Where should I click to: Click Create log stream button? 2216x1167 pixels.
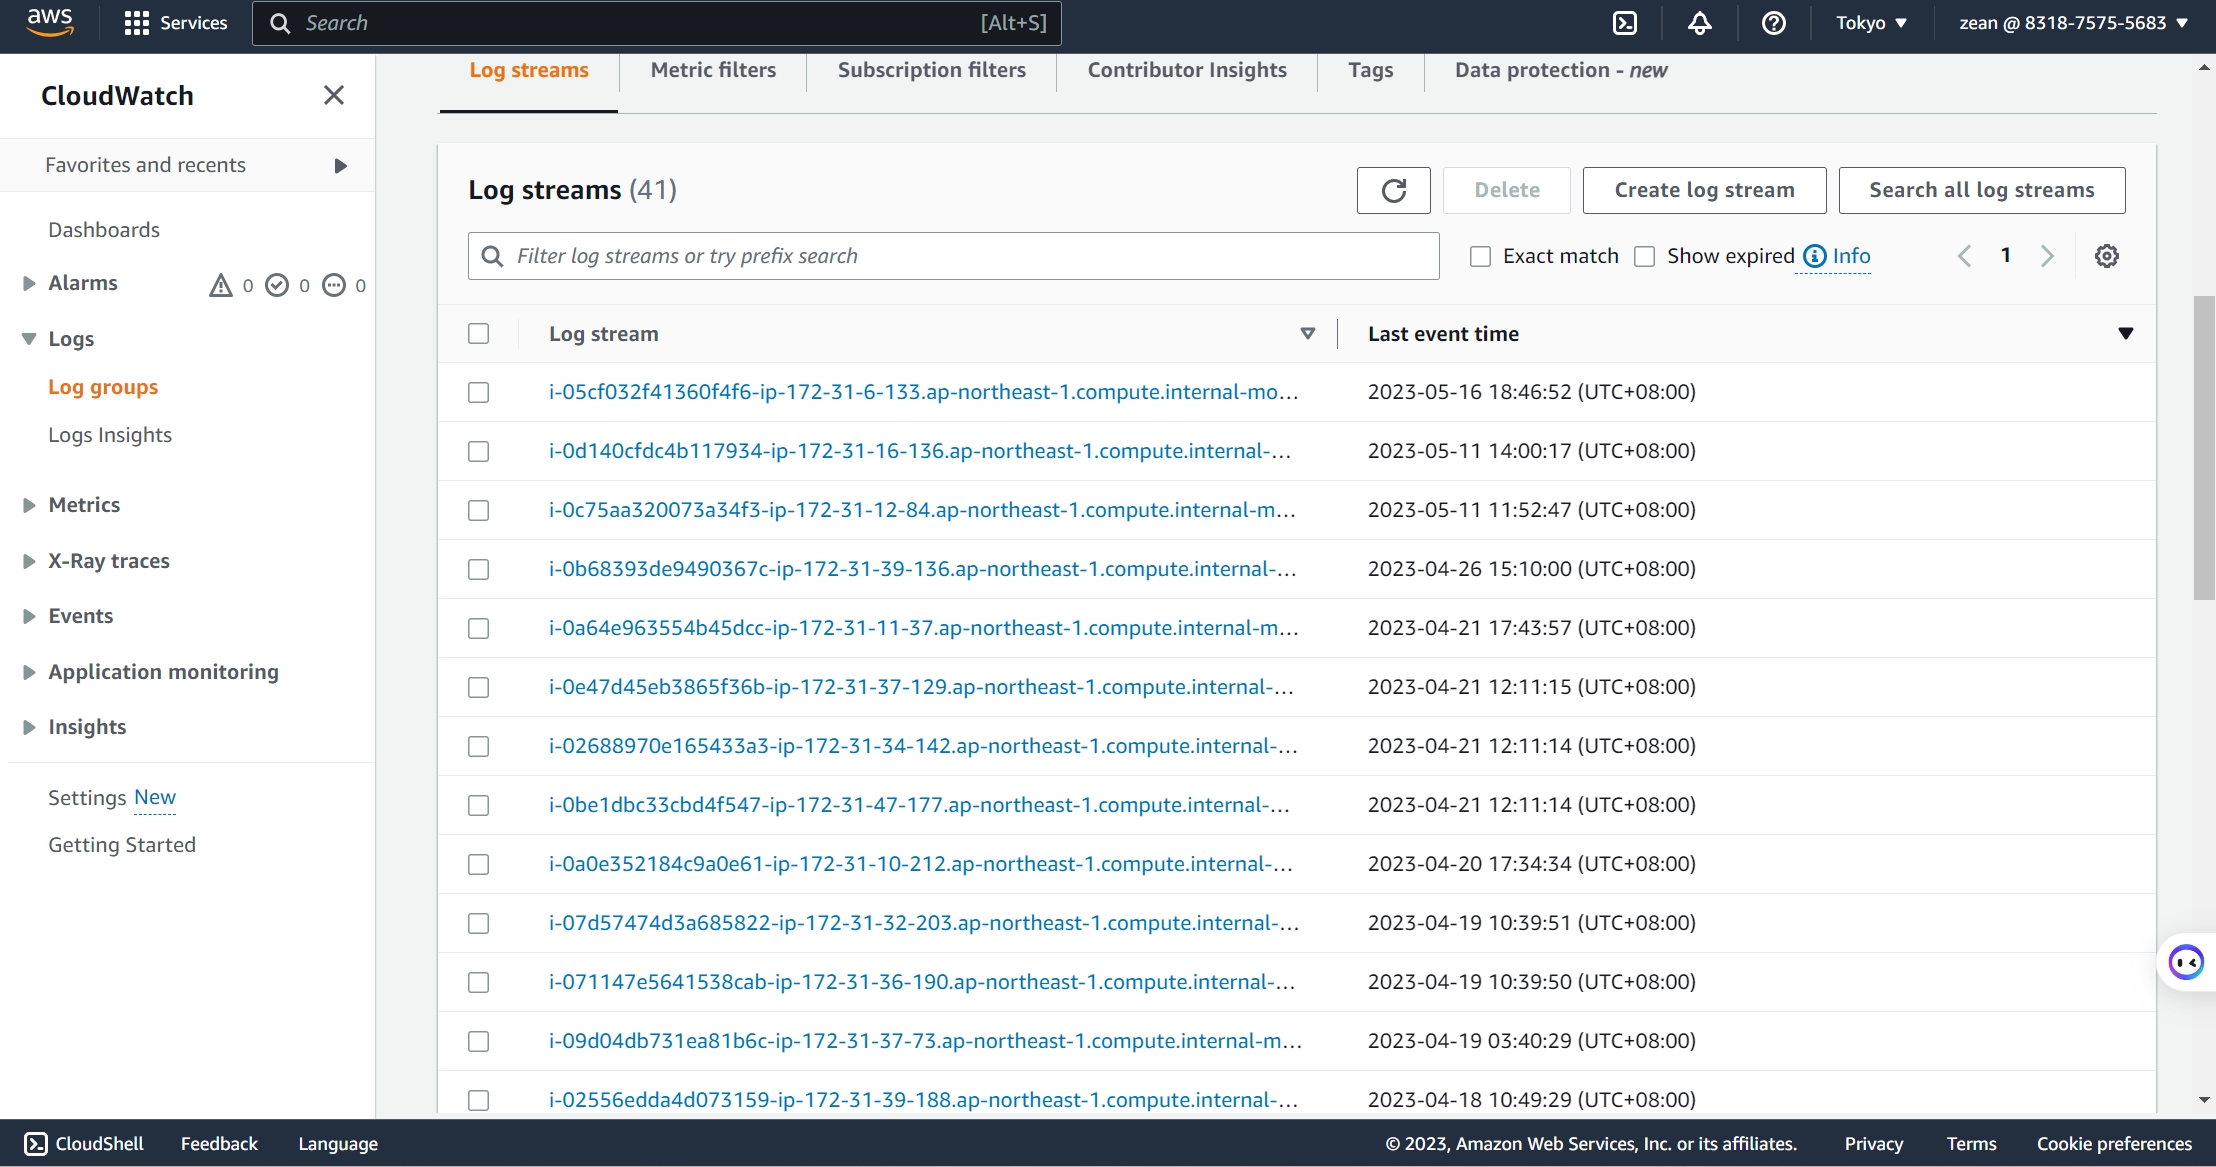[x=1705, y=190]
